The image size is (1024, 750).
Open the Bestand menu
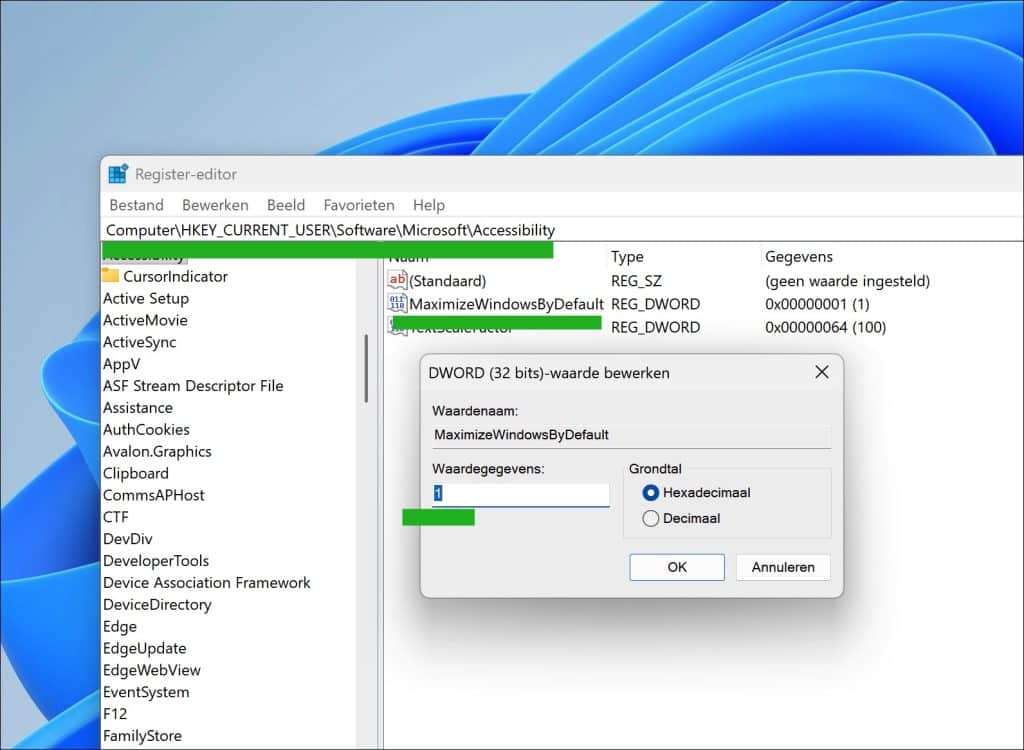point(136,205)
